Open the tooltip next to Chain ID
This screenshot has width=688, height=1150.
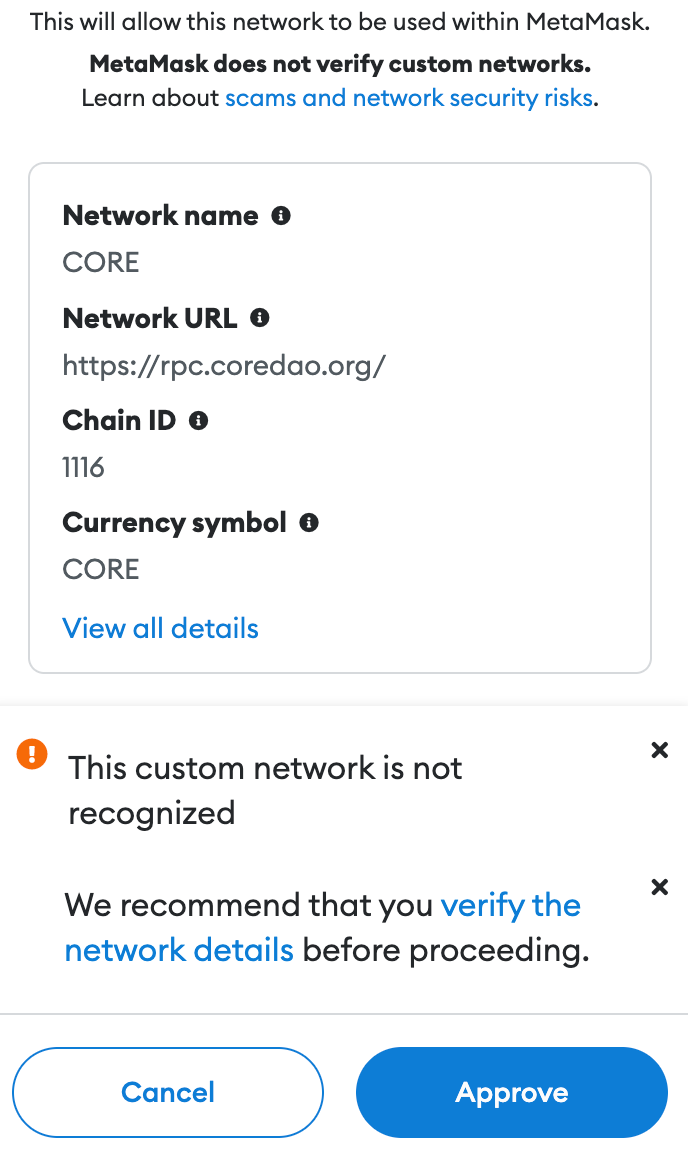click(198, 420)
